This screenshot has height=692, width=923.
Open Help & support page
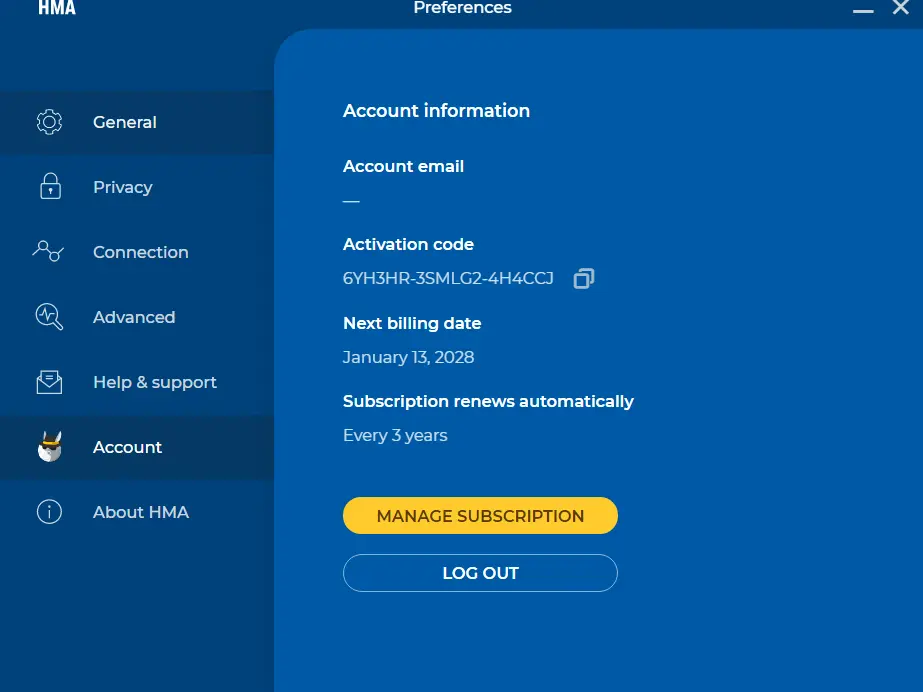coord(137,382)
